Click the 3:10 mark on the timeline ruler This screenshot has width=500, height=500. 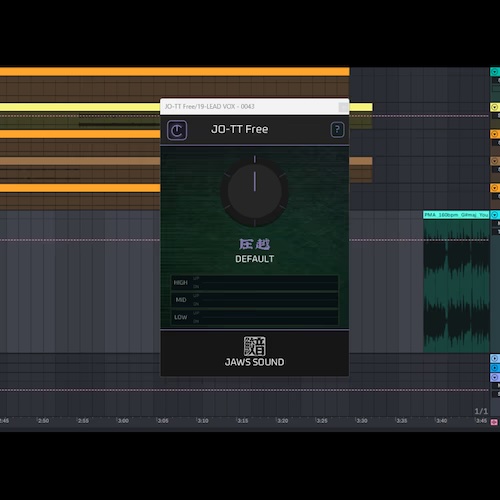(x=203, y=421)
